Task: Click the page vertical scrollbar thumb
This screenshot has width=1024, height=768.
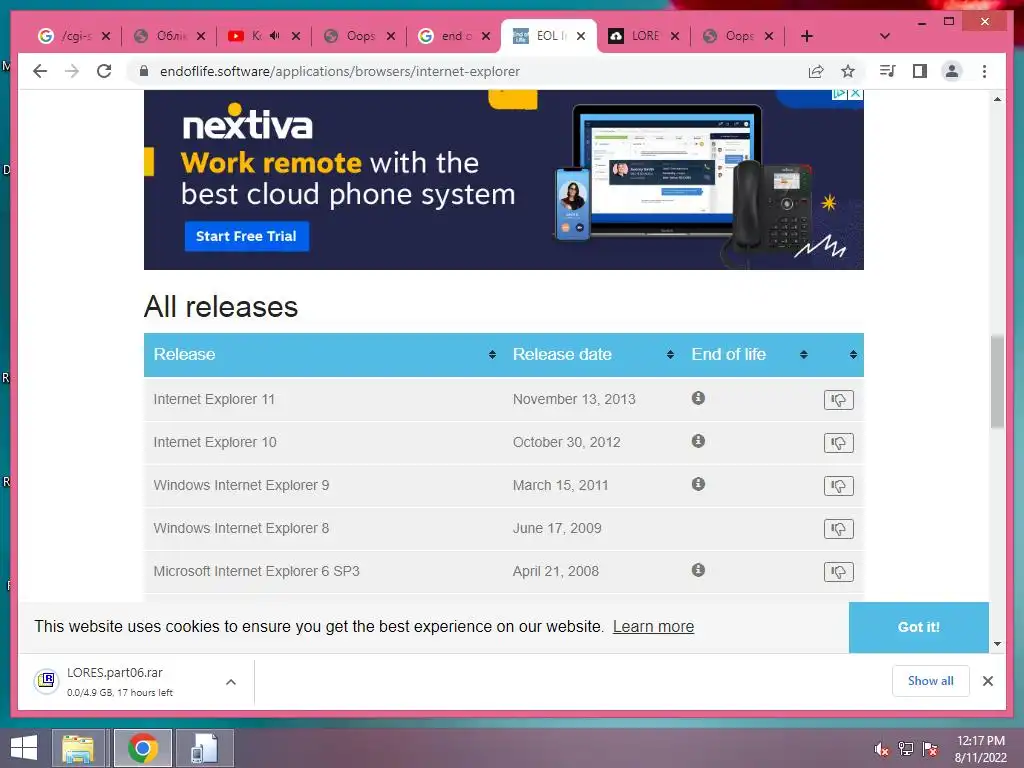Action: [x=997, y=381]
